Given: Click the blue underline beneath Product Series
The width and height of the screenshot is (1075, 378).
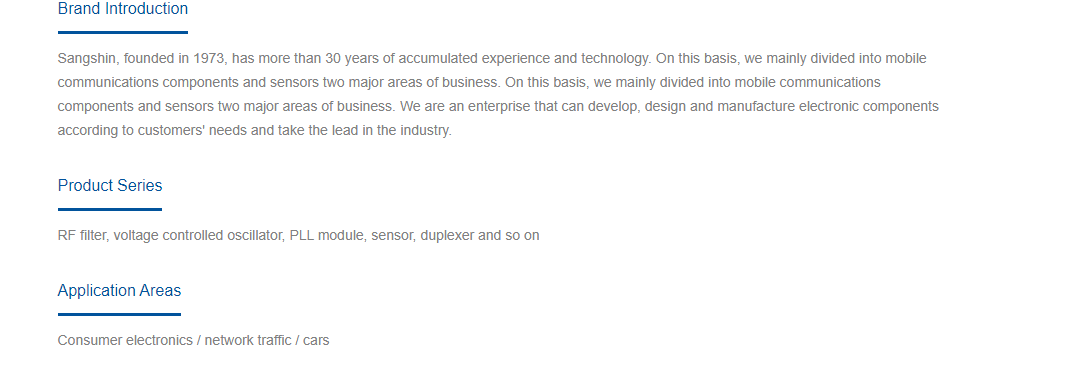Looking at the screenshot, I should pyautogui.click(x=110, y=209).
